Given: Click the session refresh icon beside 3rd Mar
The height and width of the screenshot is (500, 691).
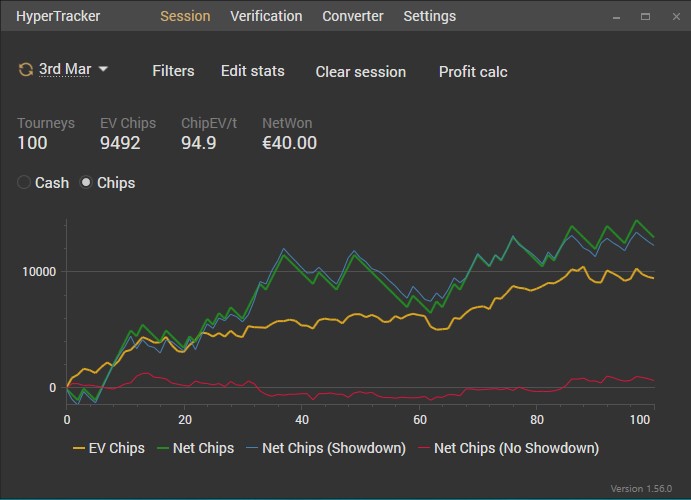Looking at the screenshot, I should (x=25, y=70).
